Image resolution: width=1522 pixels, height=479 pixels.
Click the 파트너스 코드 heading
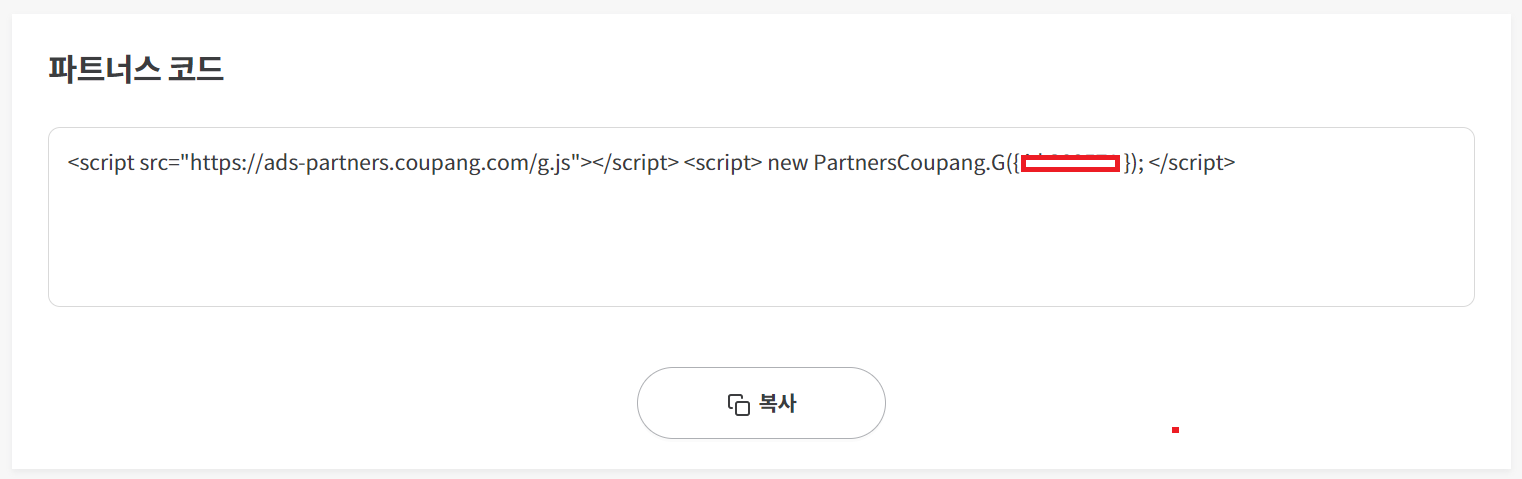[136, 69]
